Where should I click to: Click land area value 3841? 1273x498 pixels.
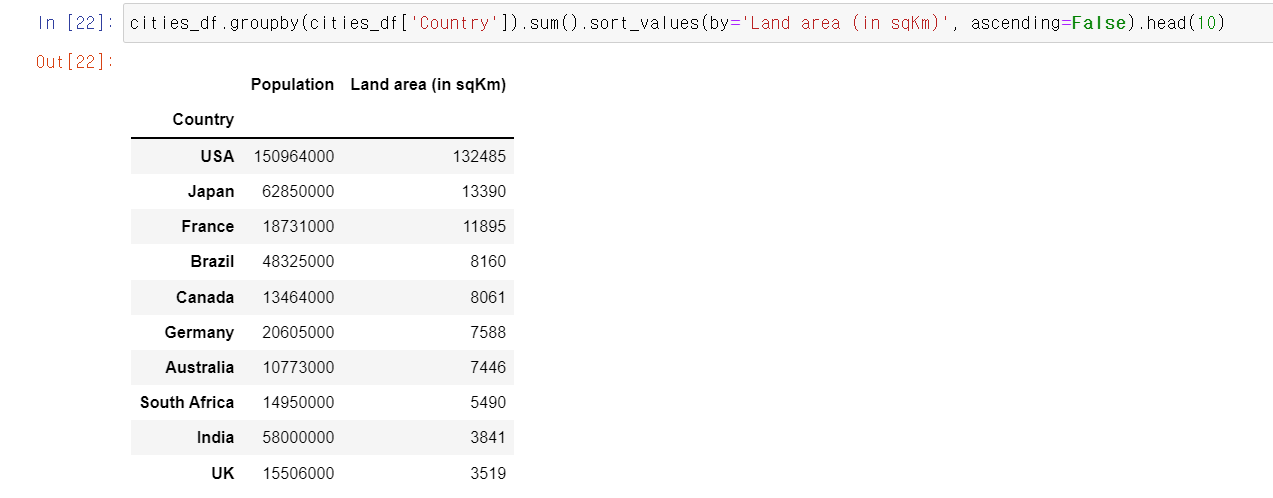(488, 438)
